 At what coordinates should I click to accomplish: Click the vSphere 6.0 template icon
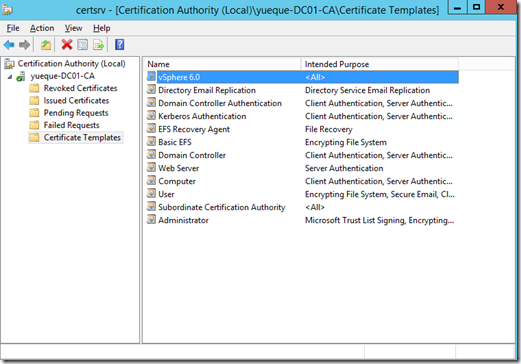151,76
